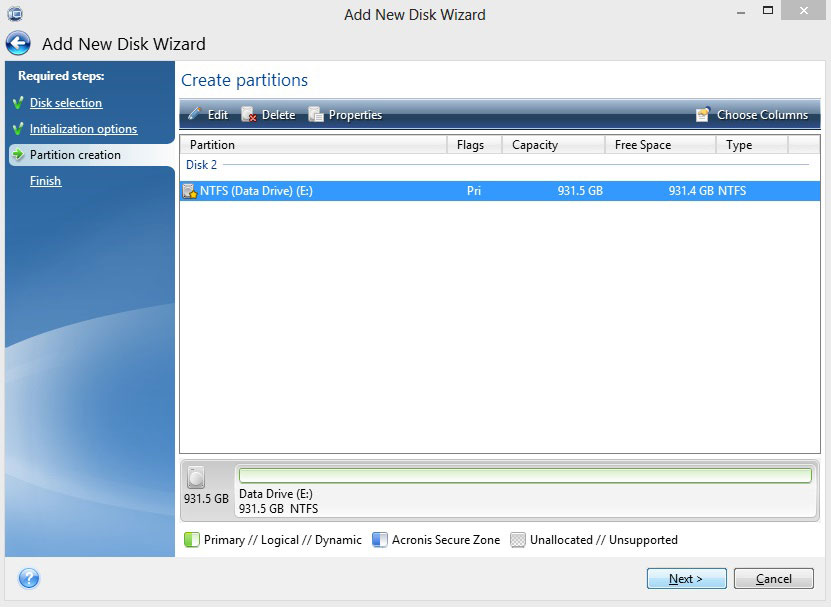This screenshot has width=831, height=614.
Task: Go to Disk selection step
Action: pos(65,103)
